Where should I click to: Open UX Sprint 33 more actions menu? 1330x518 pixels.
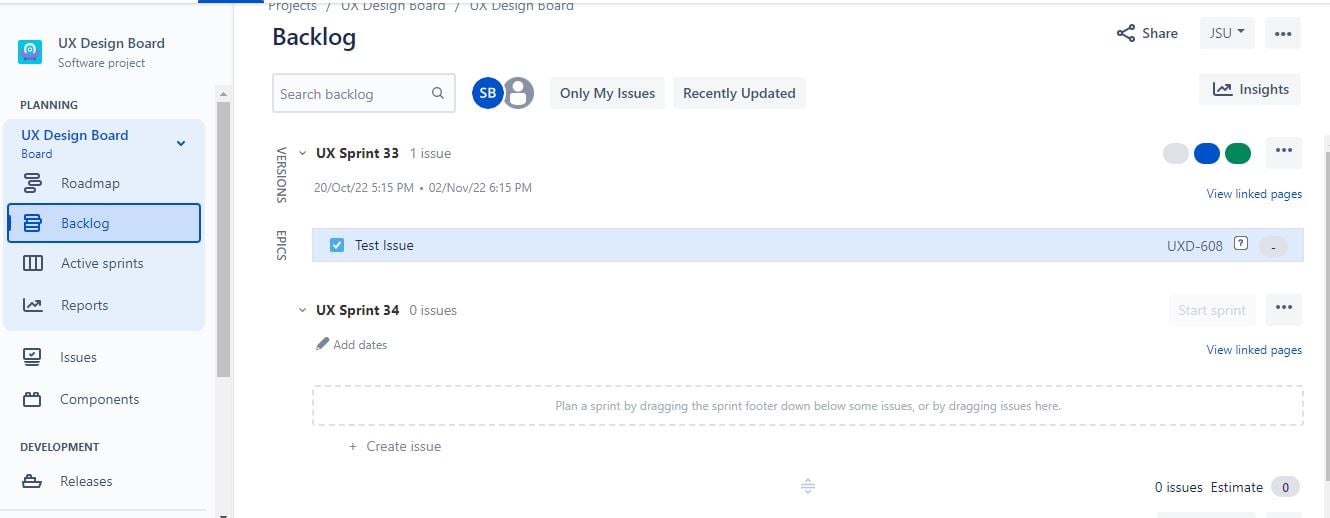tap(1284, 152)
